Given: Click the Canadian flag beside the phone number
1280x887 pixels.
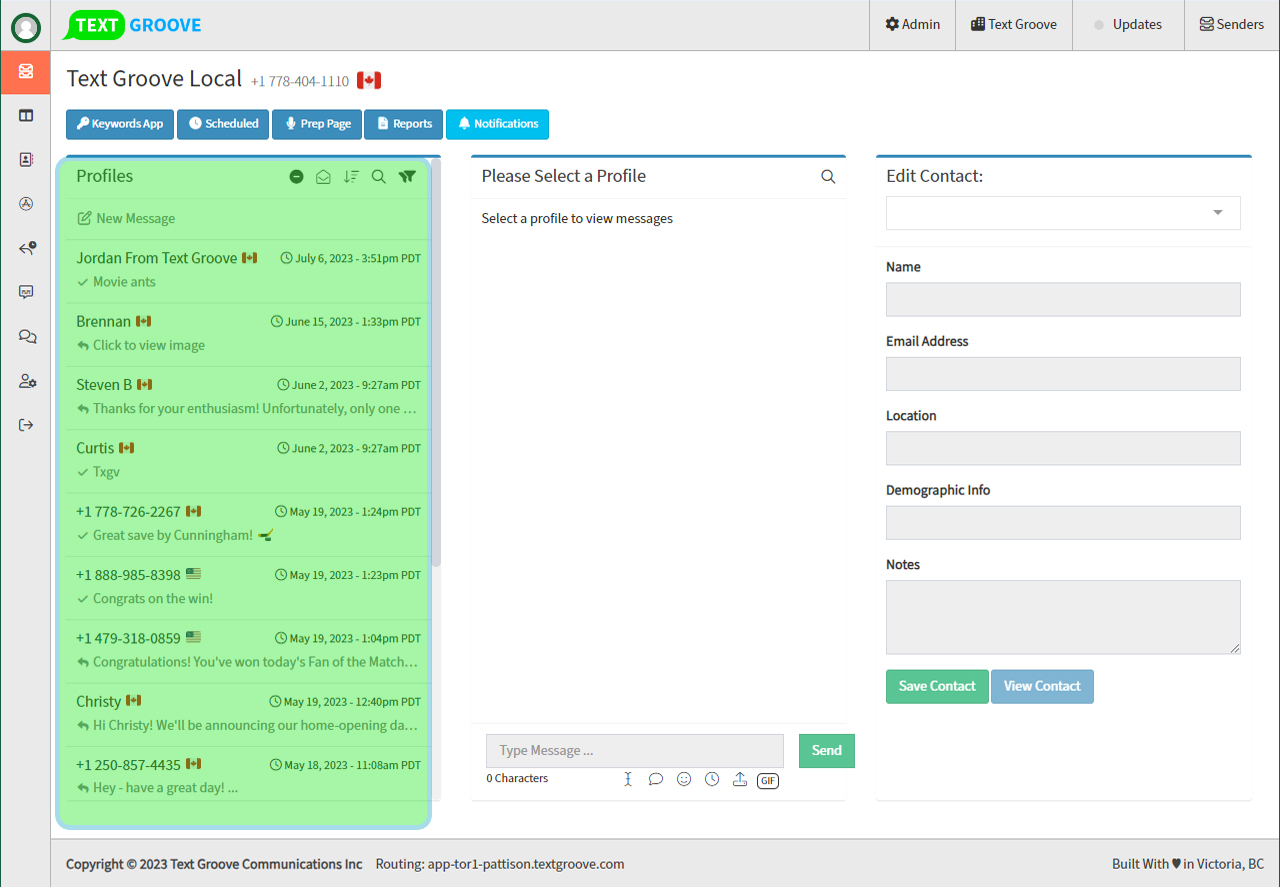Looking at the screenshot, I should click(369, 81).
